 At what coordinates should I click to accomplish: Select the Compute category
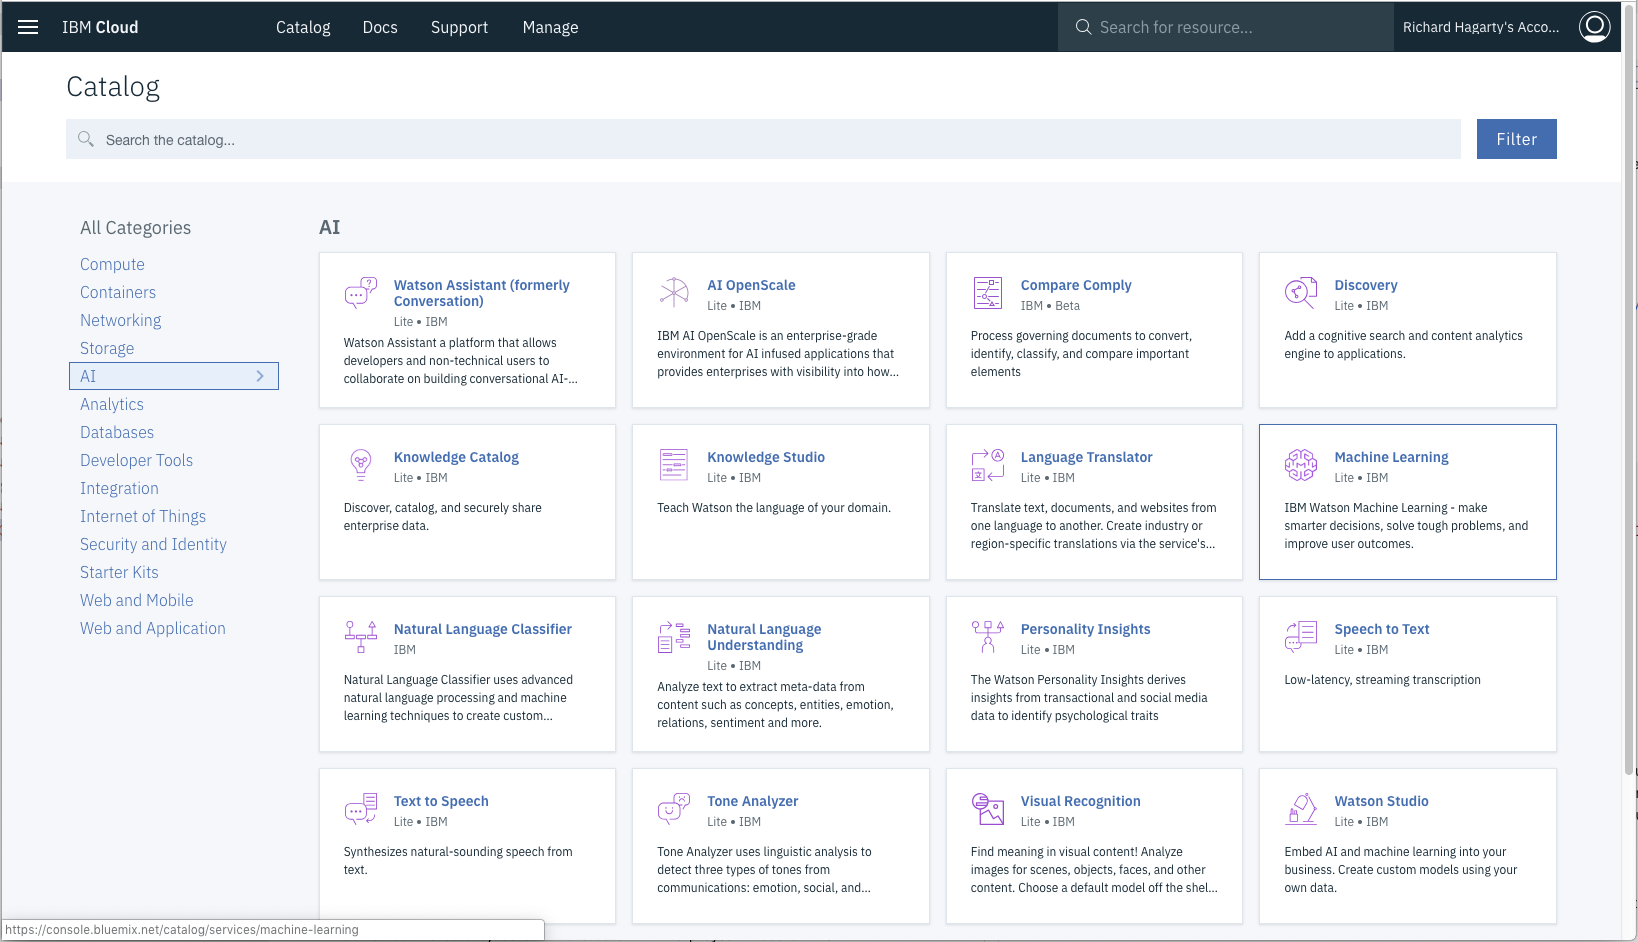[x=112, y=264]
